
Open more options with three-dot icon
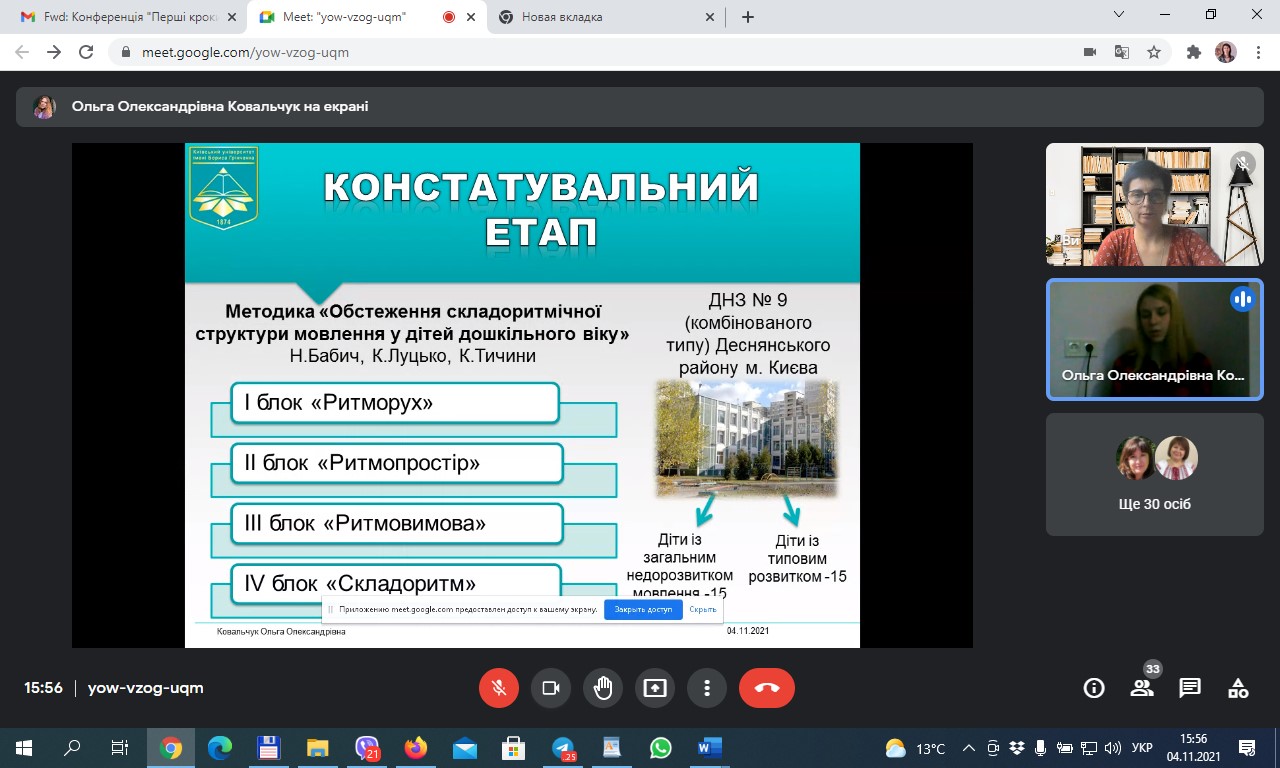click(707, 687)
